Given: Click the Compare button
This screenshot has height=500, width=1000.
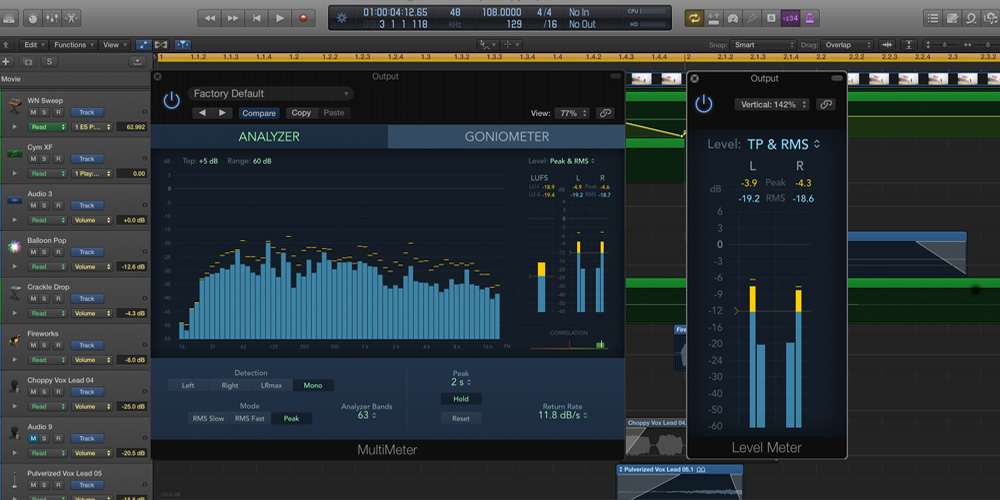Looking at the screenshot, I should 259,113.
